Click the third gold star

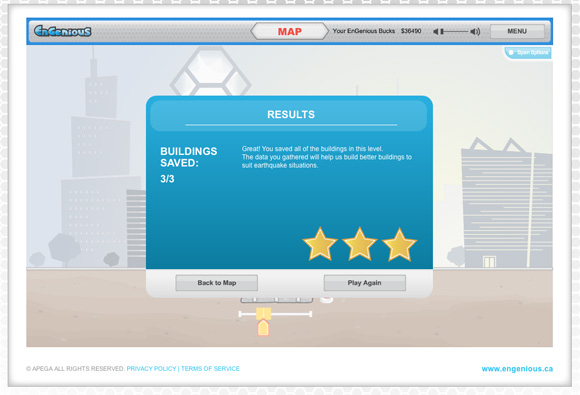[x=399, y=244]
